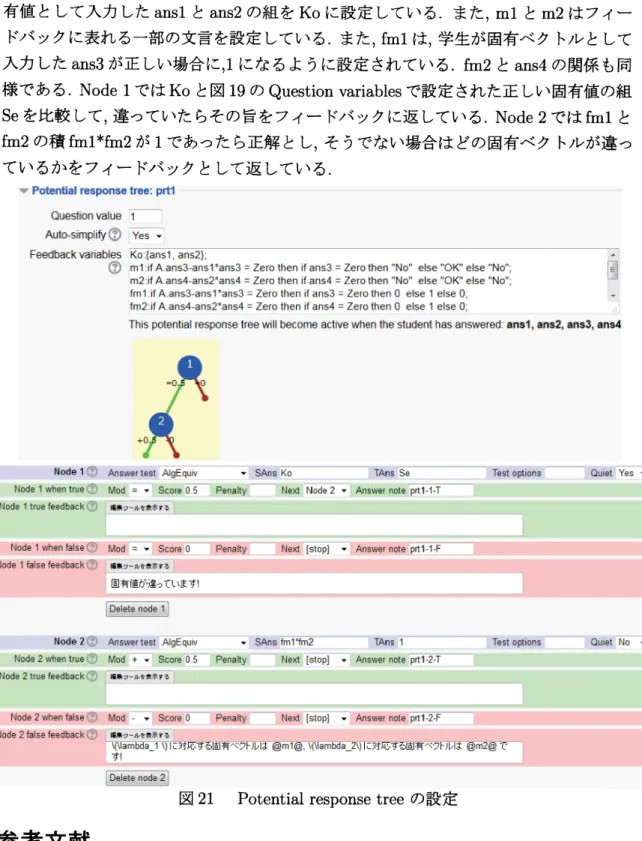Screen dimensions: 642x841
Task: Edit Node 1 when false Score field
Action: click(196, 549)
